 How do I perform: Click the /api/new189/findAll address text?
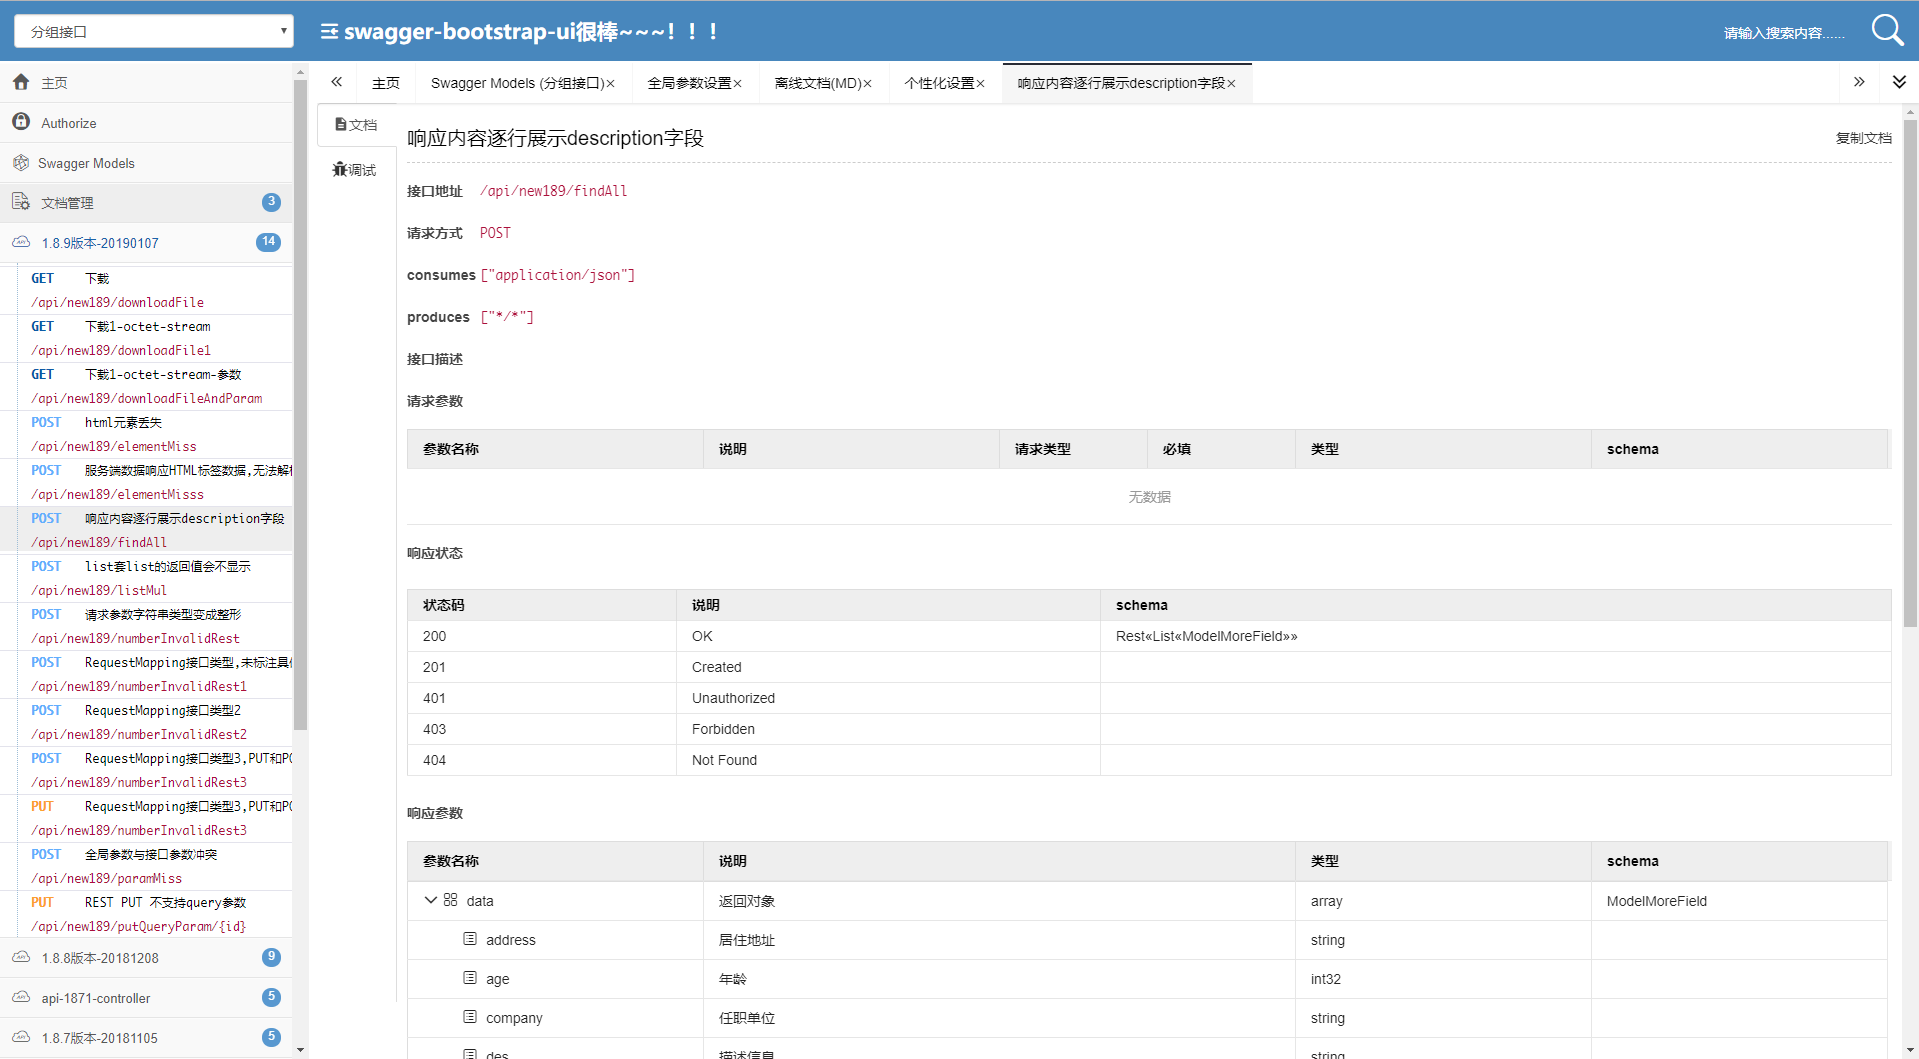pos(554,191)
